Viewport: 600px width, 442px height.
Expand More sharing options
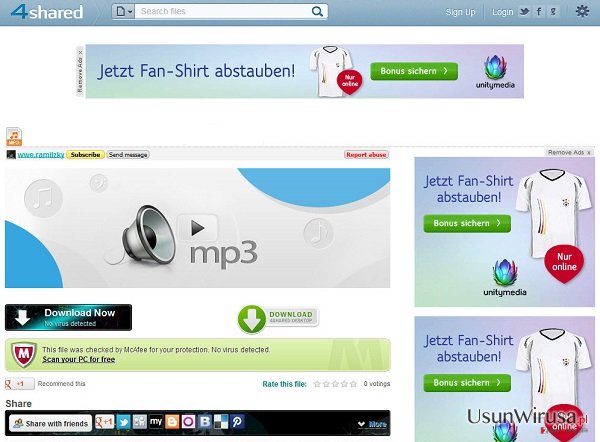click(x=372, y=424)
